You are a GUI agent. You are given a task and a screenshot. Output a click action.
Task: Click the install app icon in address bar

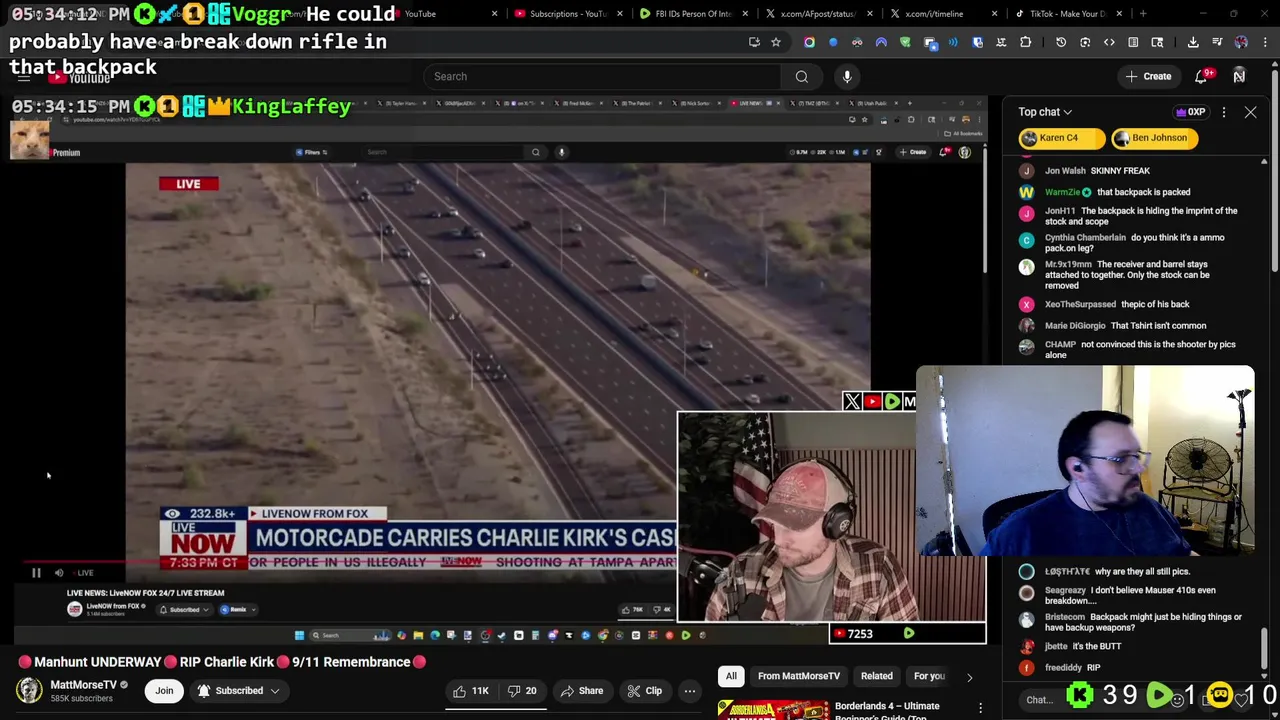click(x=754, y=42)
